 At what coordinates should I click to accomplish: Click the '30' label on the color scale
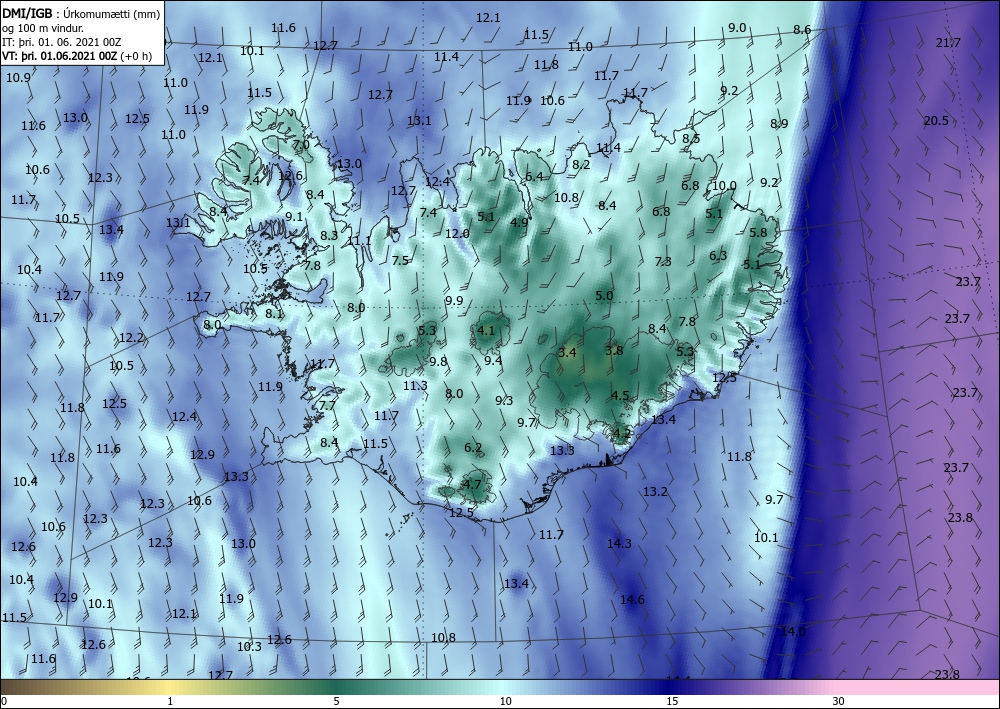coord(839,701)
